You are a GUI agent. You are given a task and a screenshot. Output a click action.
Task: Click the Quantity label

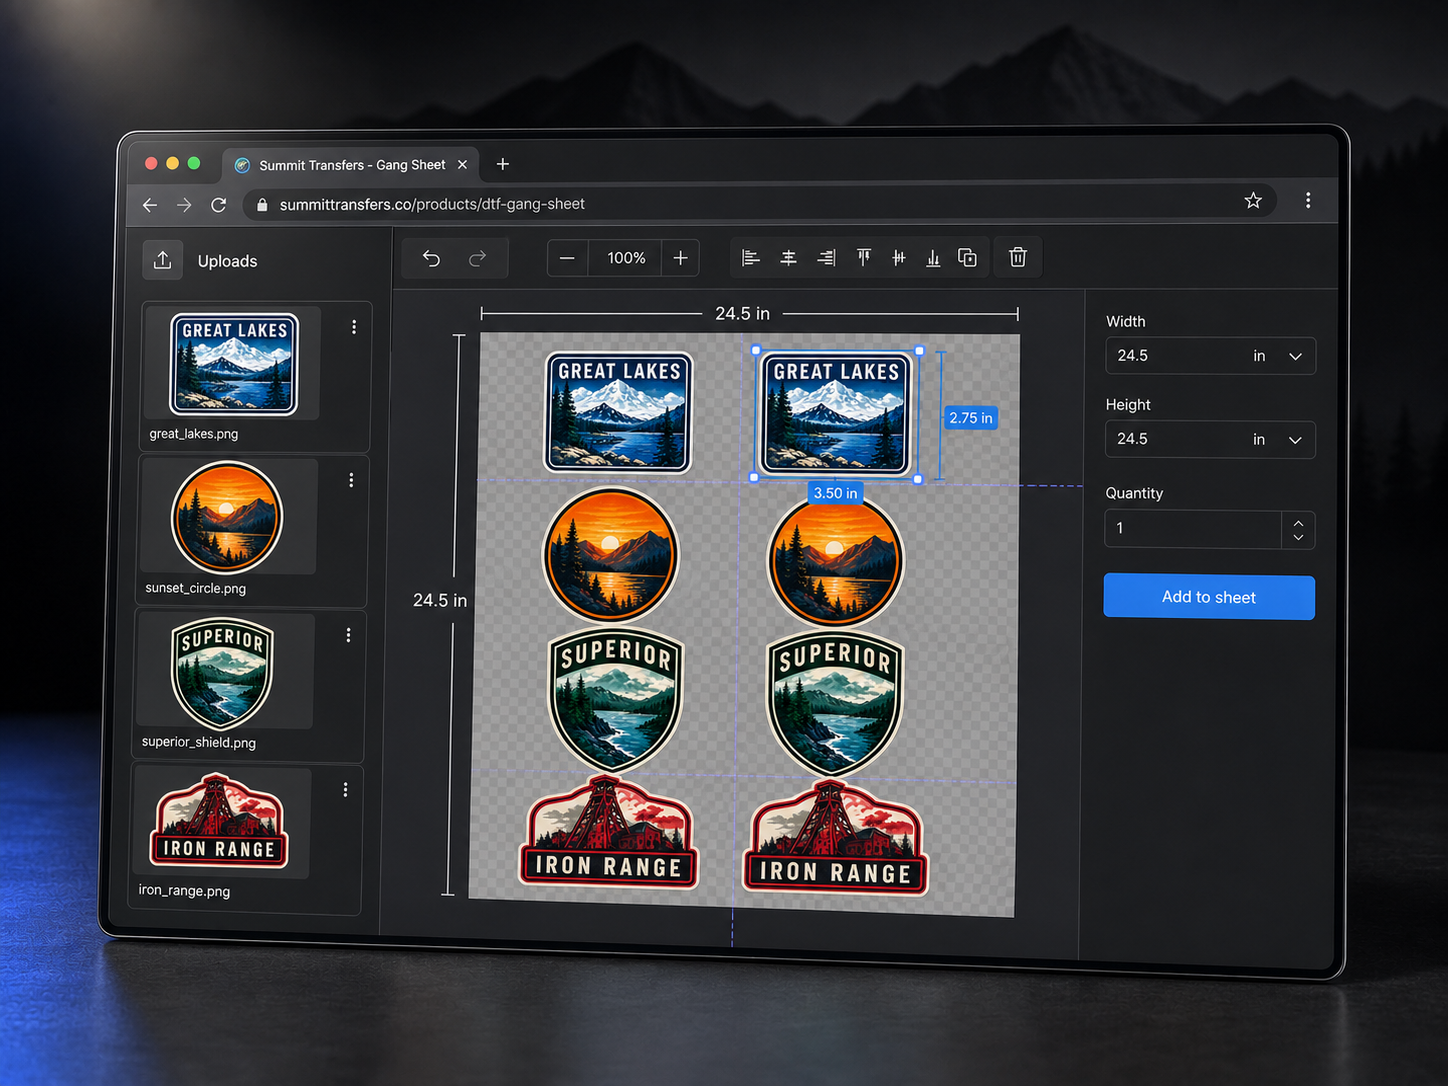click(x=1134, y=493)
